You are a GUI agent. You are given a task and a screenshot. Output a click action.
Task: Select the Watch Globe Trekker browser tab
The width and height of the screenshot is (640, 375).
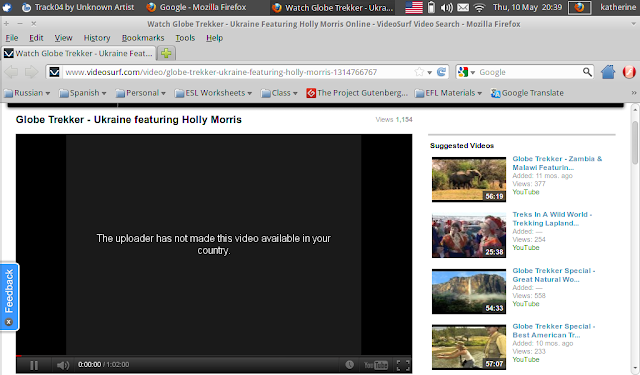tap(78, 53)
